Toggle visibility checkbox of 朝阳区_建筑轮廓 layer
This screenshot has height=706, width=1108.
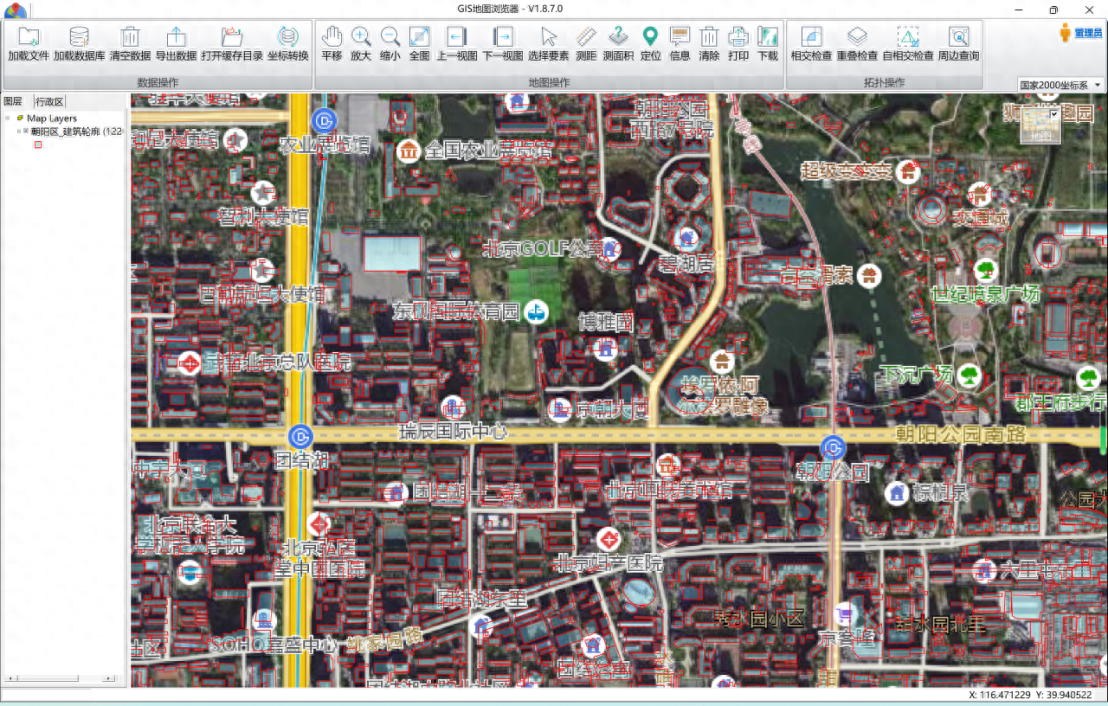tap(26, 131)
